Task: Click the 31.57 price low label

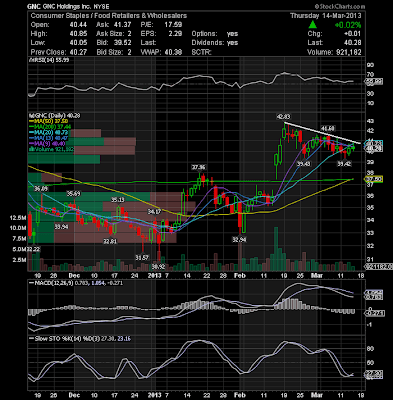Action: point(142,257)
